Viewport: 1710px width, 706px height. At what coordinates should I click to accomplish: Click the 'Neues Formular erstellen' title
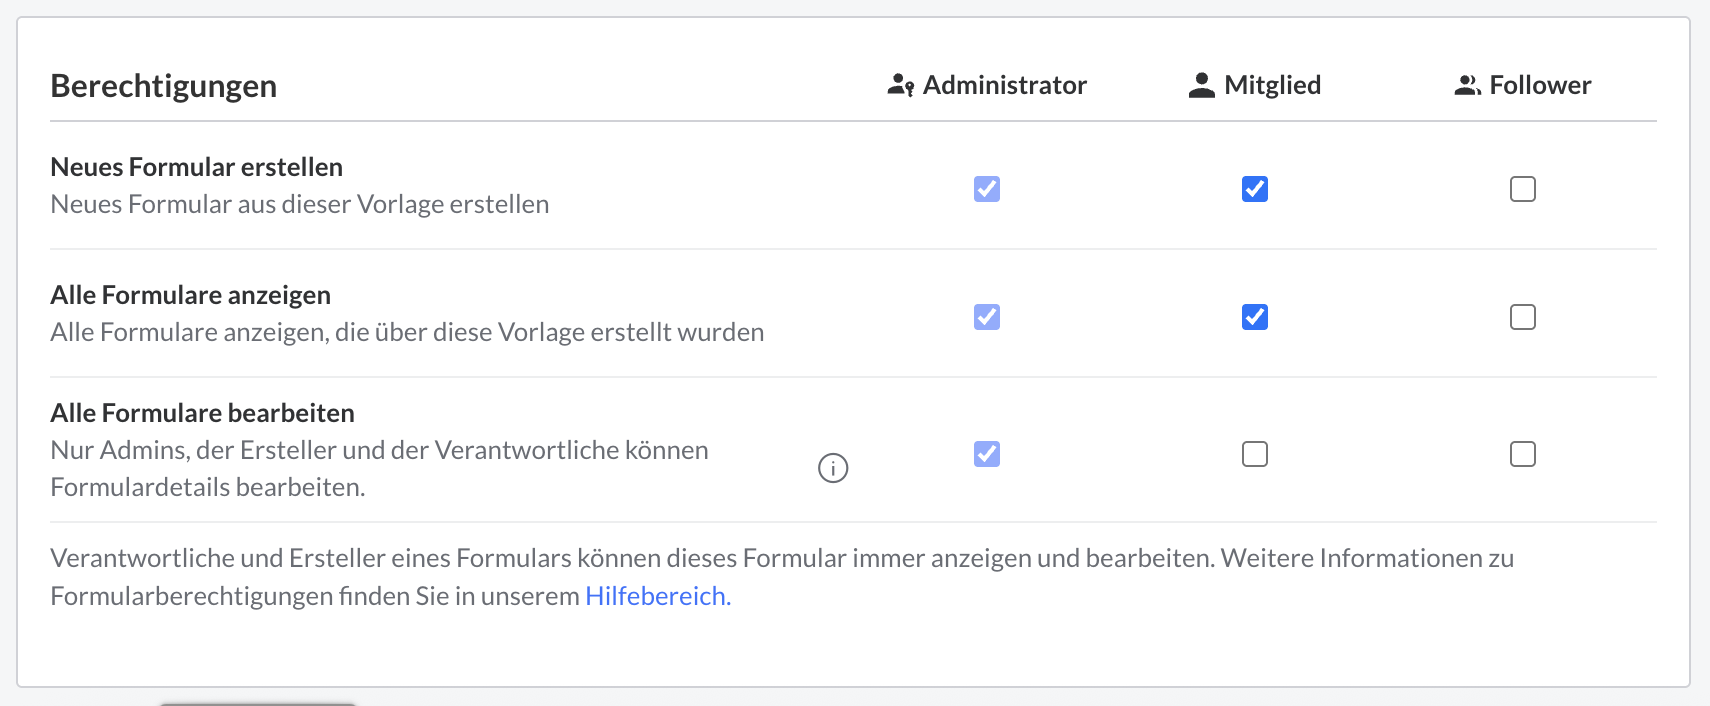[x=197, y=167]
